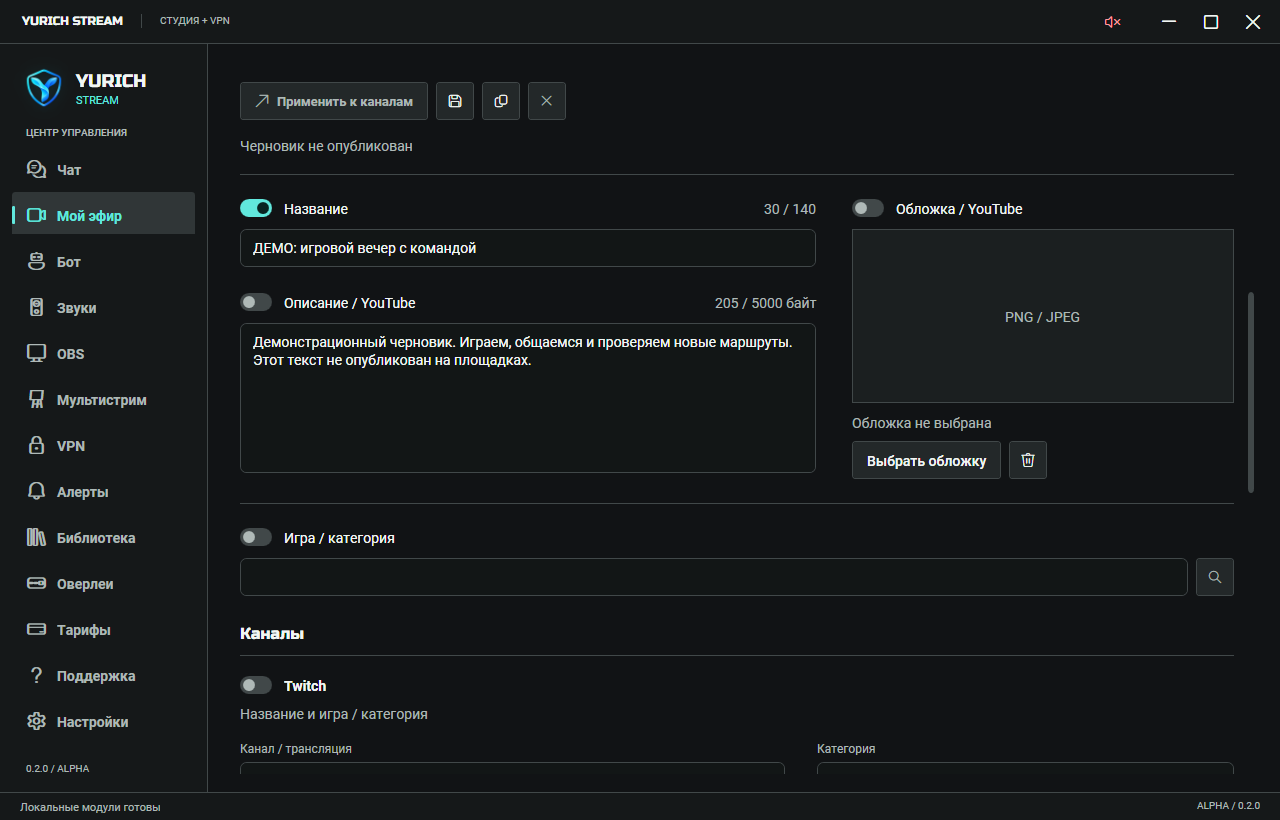
Task: Click the Выбрать обложку button
Action: [x=926, y=460]
